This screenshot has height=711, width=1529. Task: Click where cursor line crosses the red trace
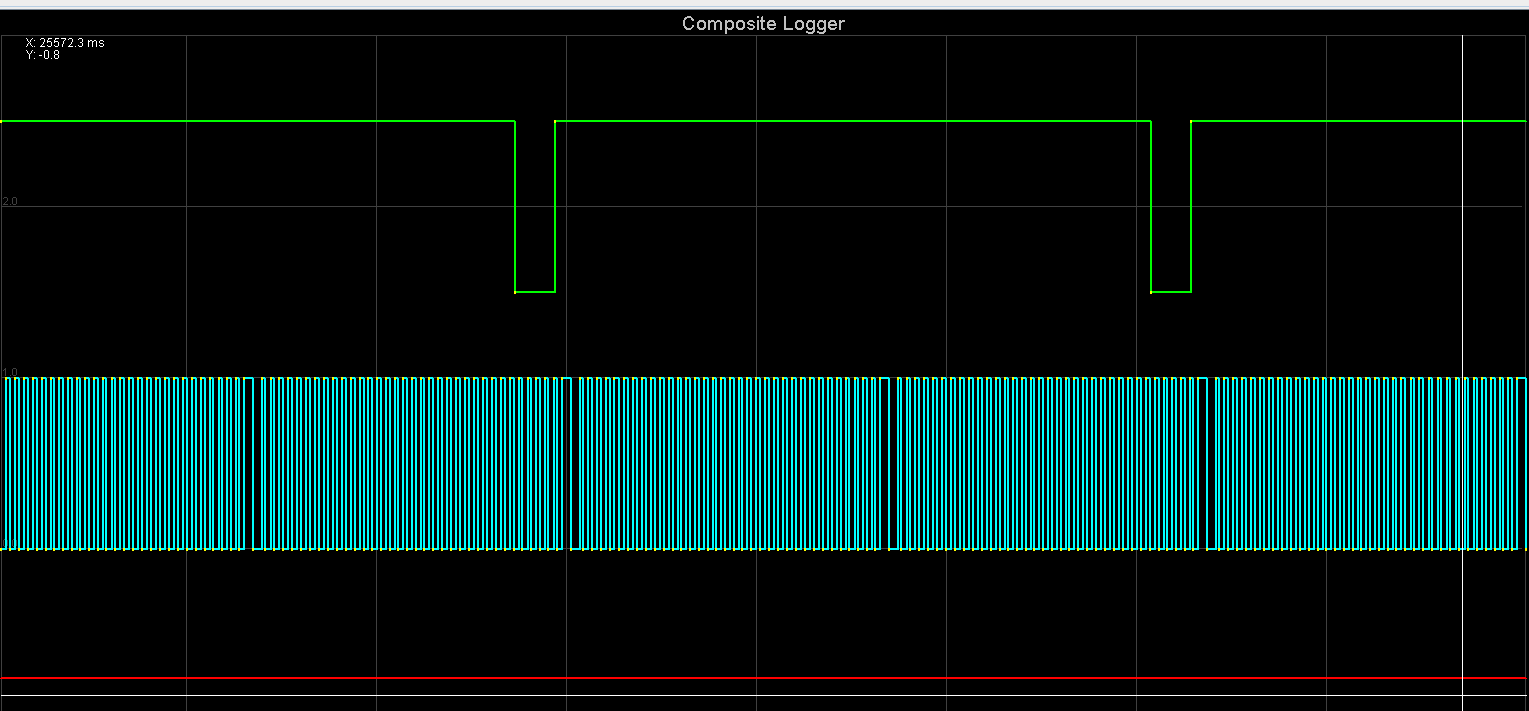tap(1462, 678)
